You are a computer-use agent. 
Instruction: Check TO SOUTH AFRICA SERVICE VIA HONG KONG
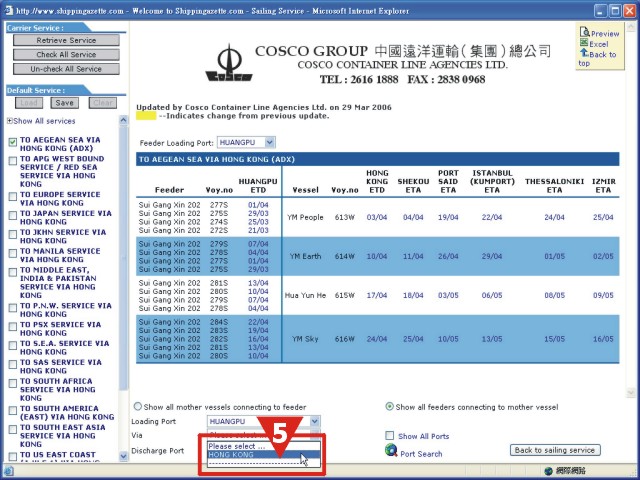[x=13, y=383]
